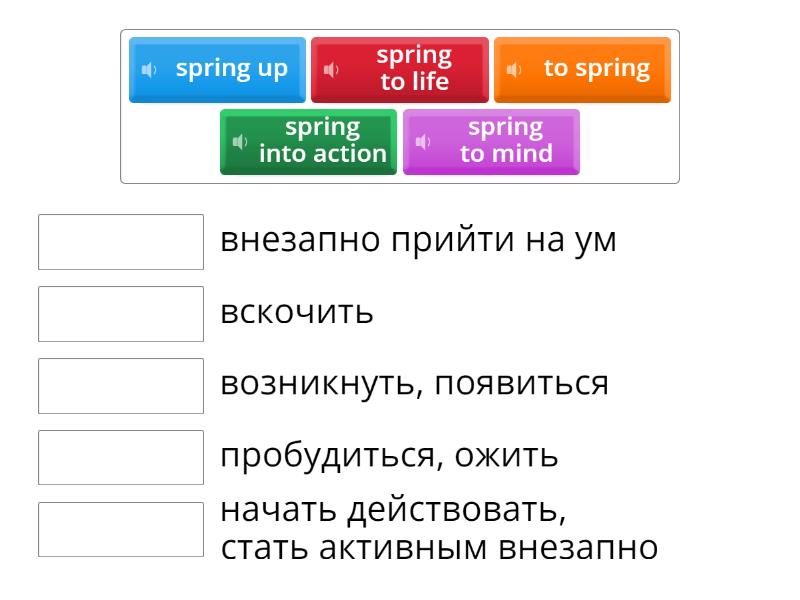Click the word bank panel at top
Screen dimensions: 800x600
400,105
